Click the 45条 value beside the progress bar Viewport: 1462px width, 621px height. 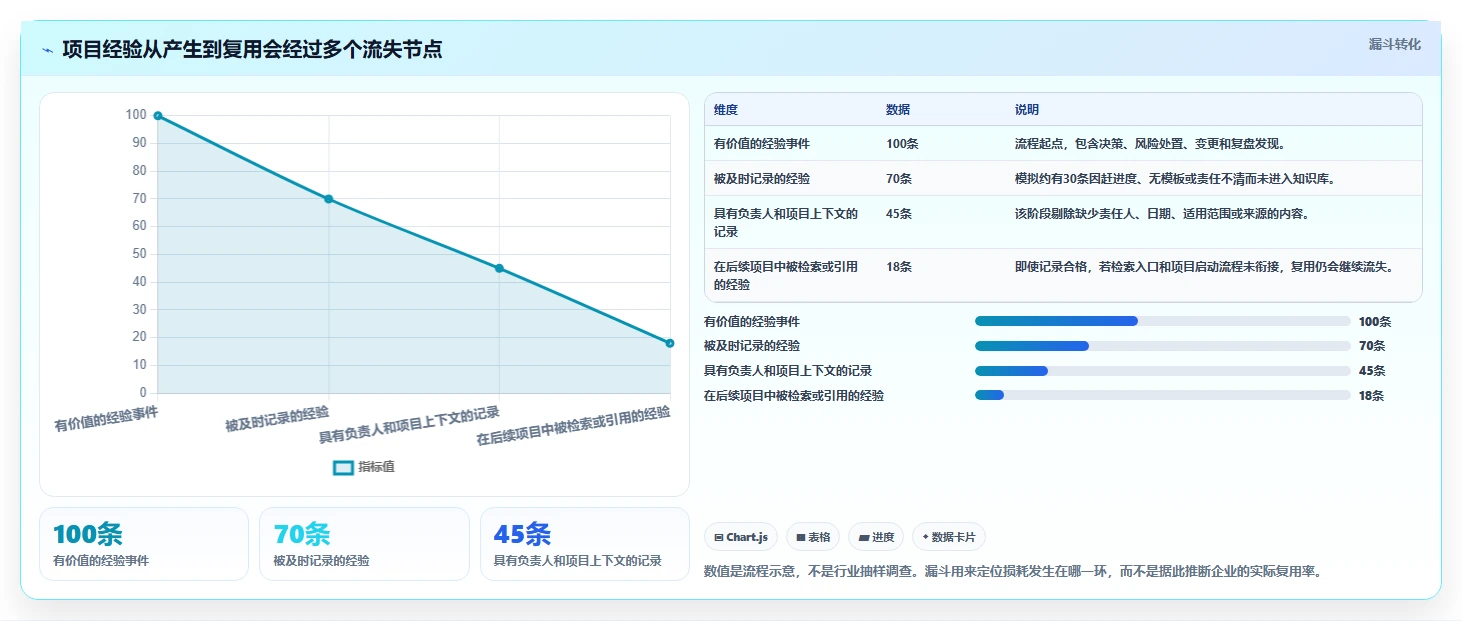pos(1372,371)
